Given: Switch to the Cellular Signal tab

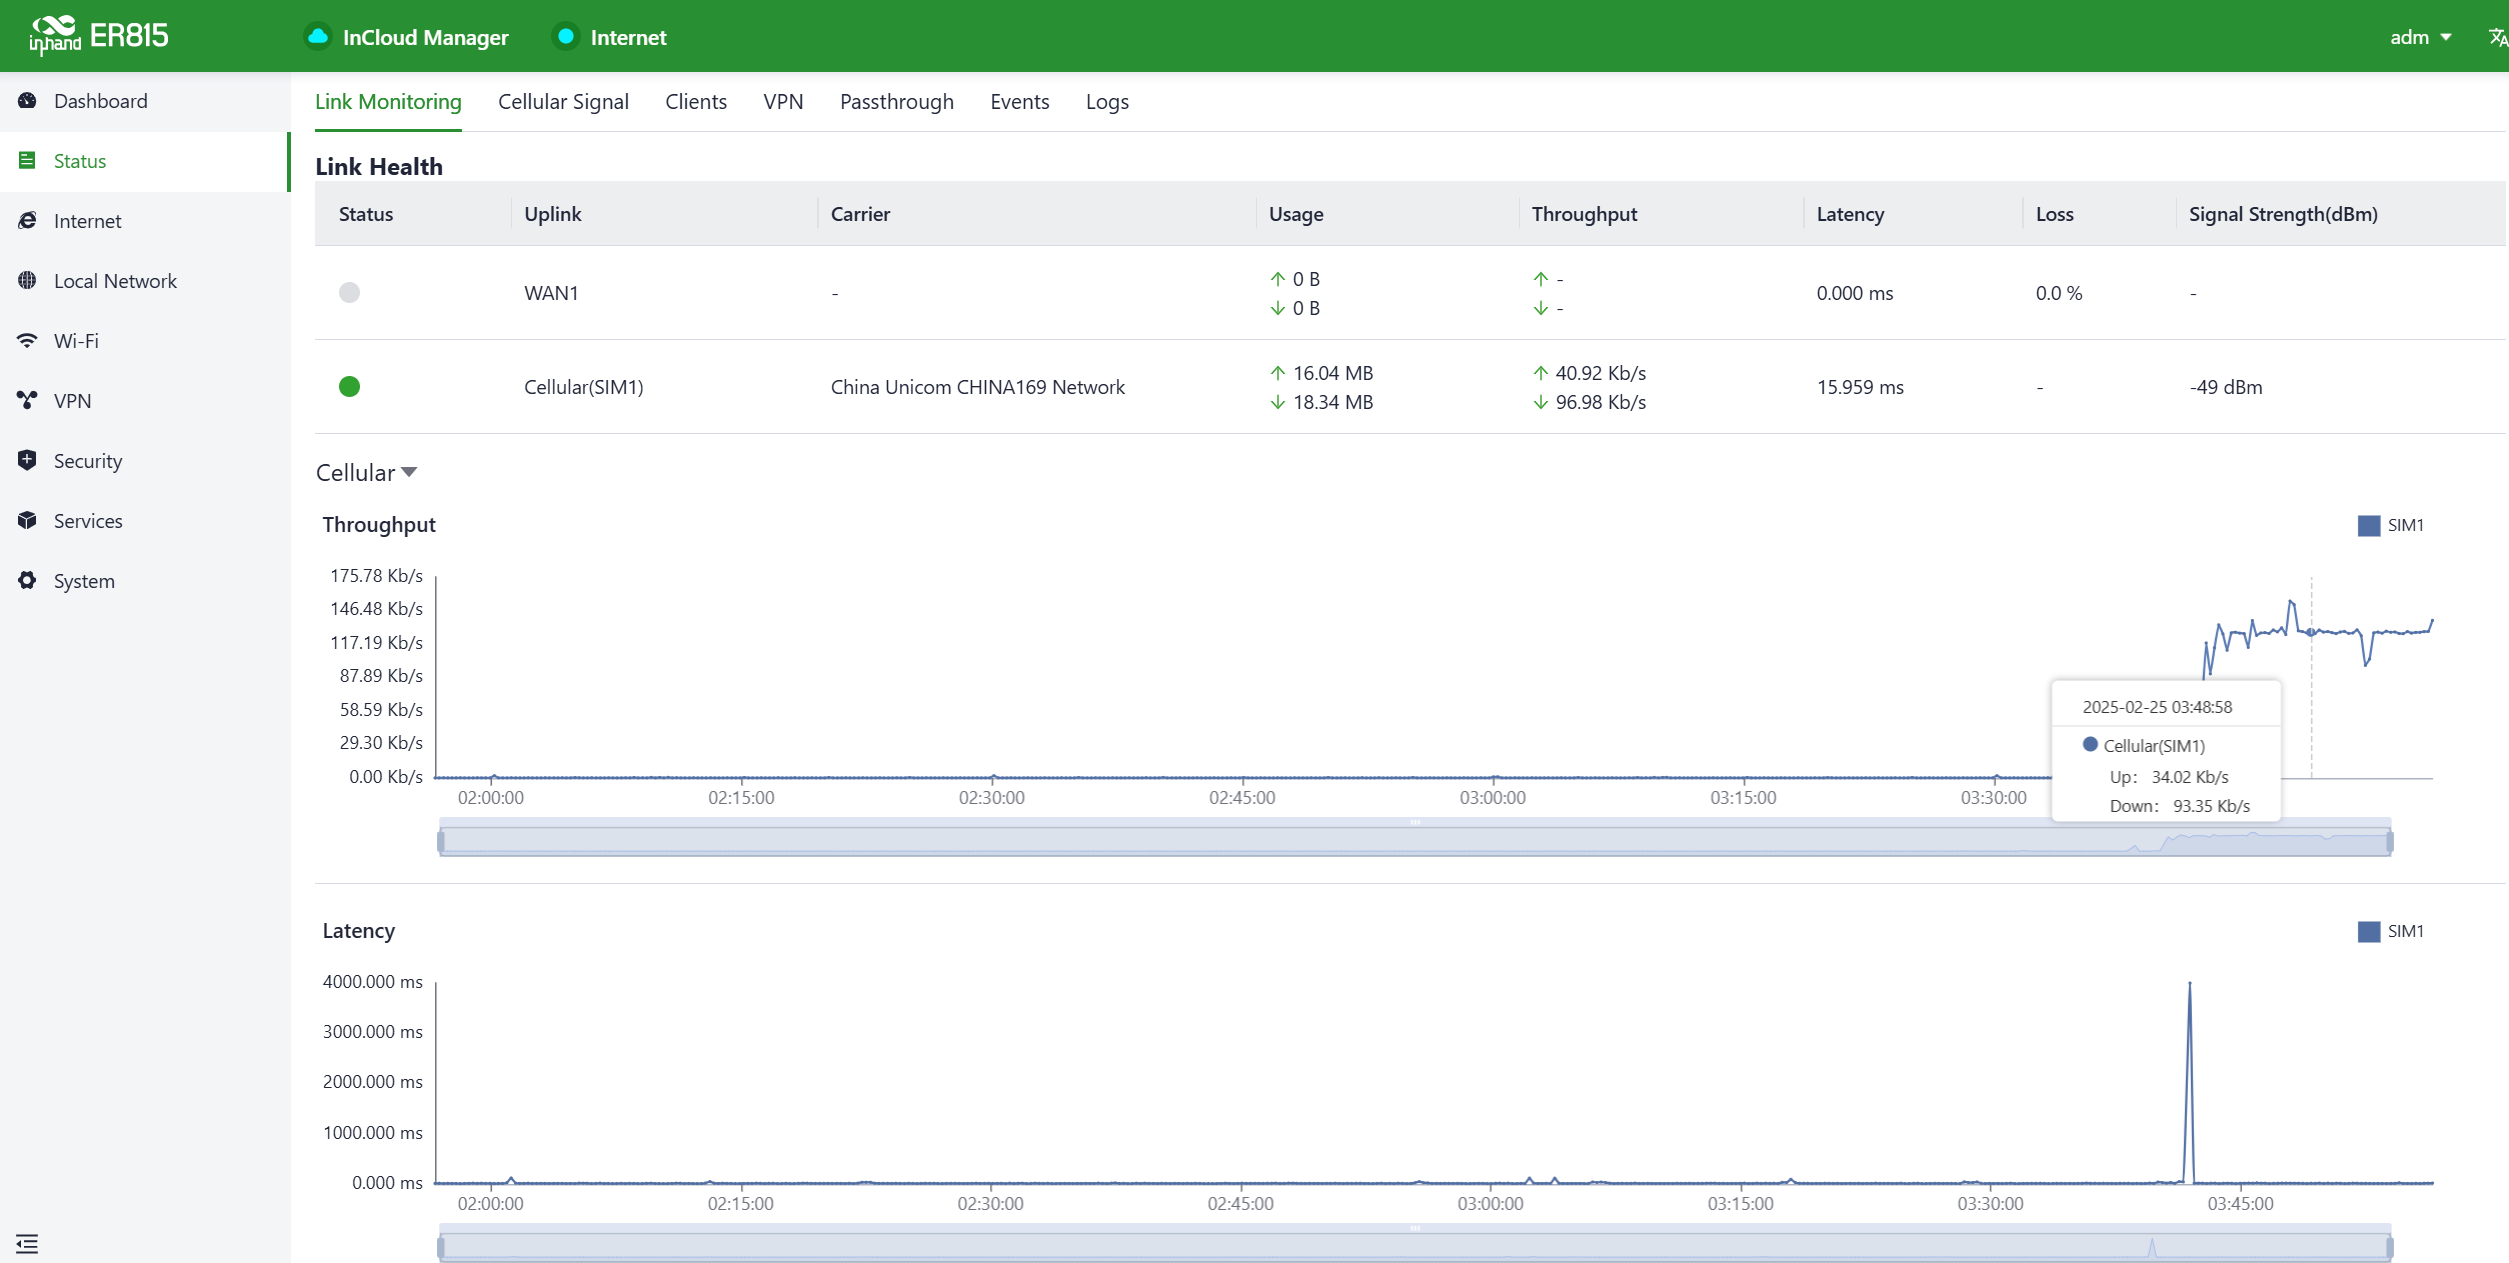Looking at the screenshot, I should point(563,102).
